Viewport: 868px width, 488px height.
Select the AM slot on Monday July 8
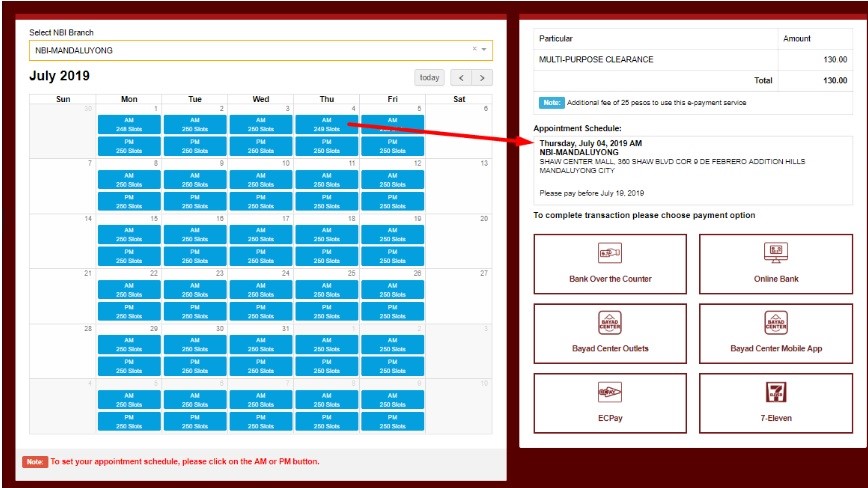click(129, 180)
